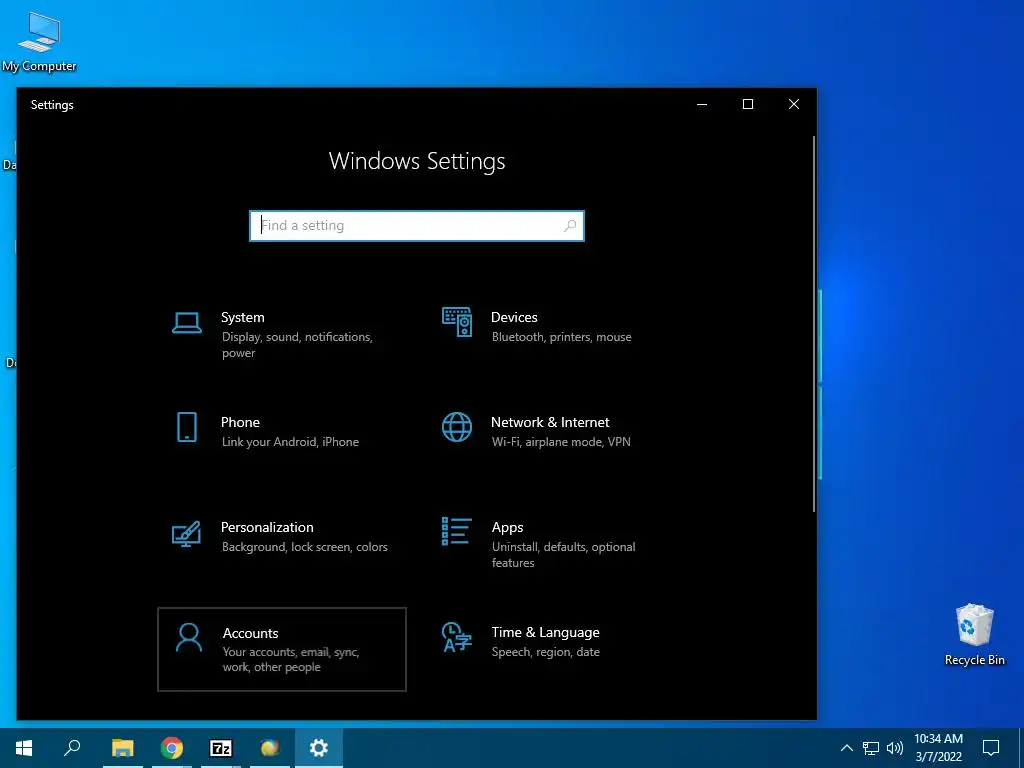Click the Settings gear in the taskbar
Viewport: 1024px width, 768px height.
click(319, 748)
